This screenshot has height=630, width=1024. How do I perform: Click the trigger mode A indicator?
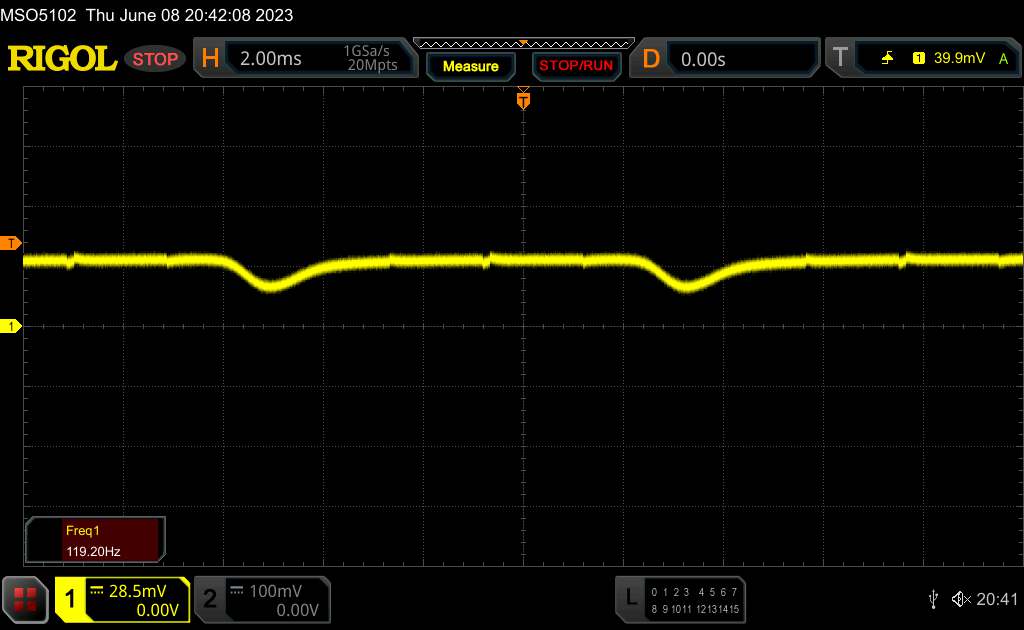click(1003, 59)
